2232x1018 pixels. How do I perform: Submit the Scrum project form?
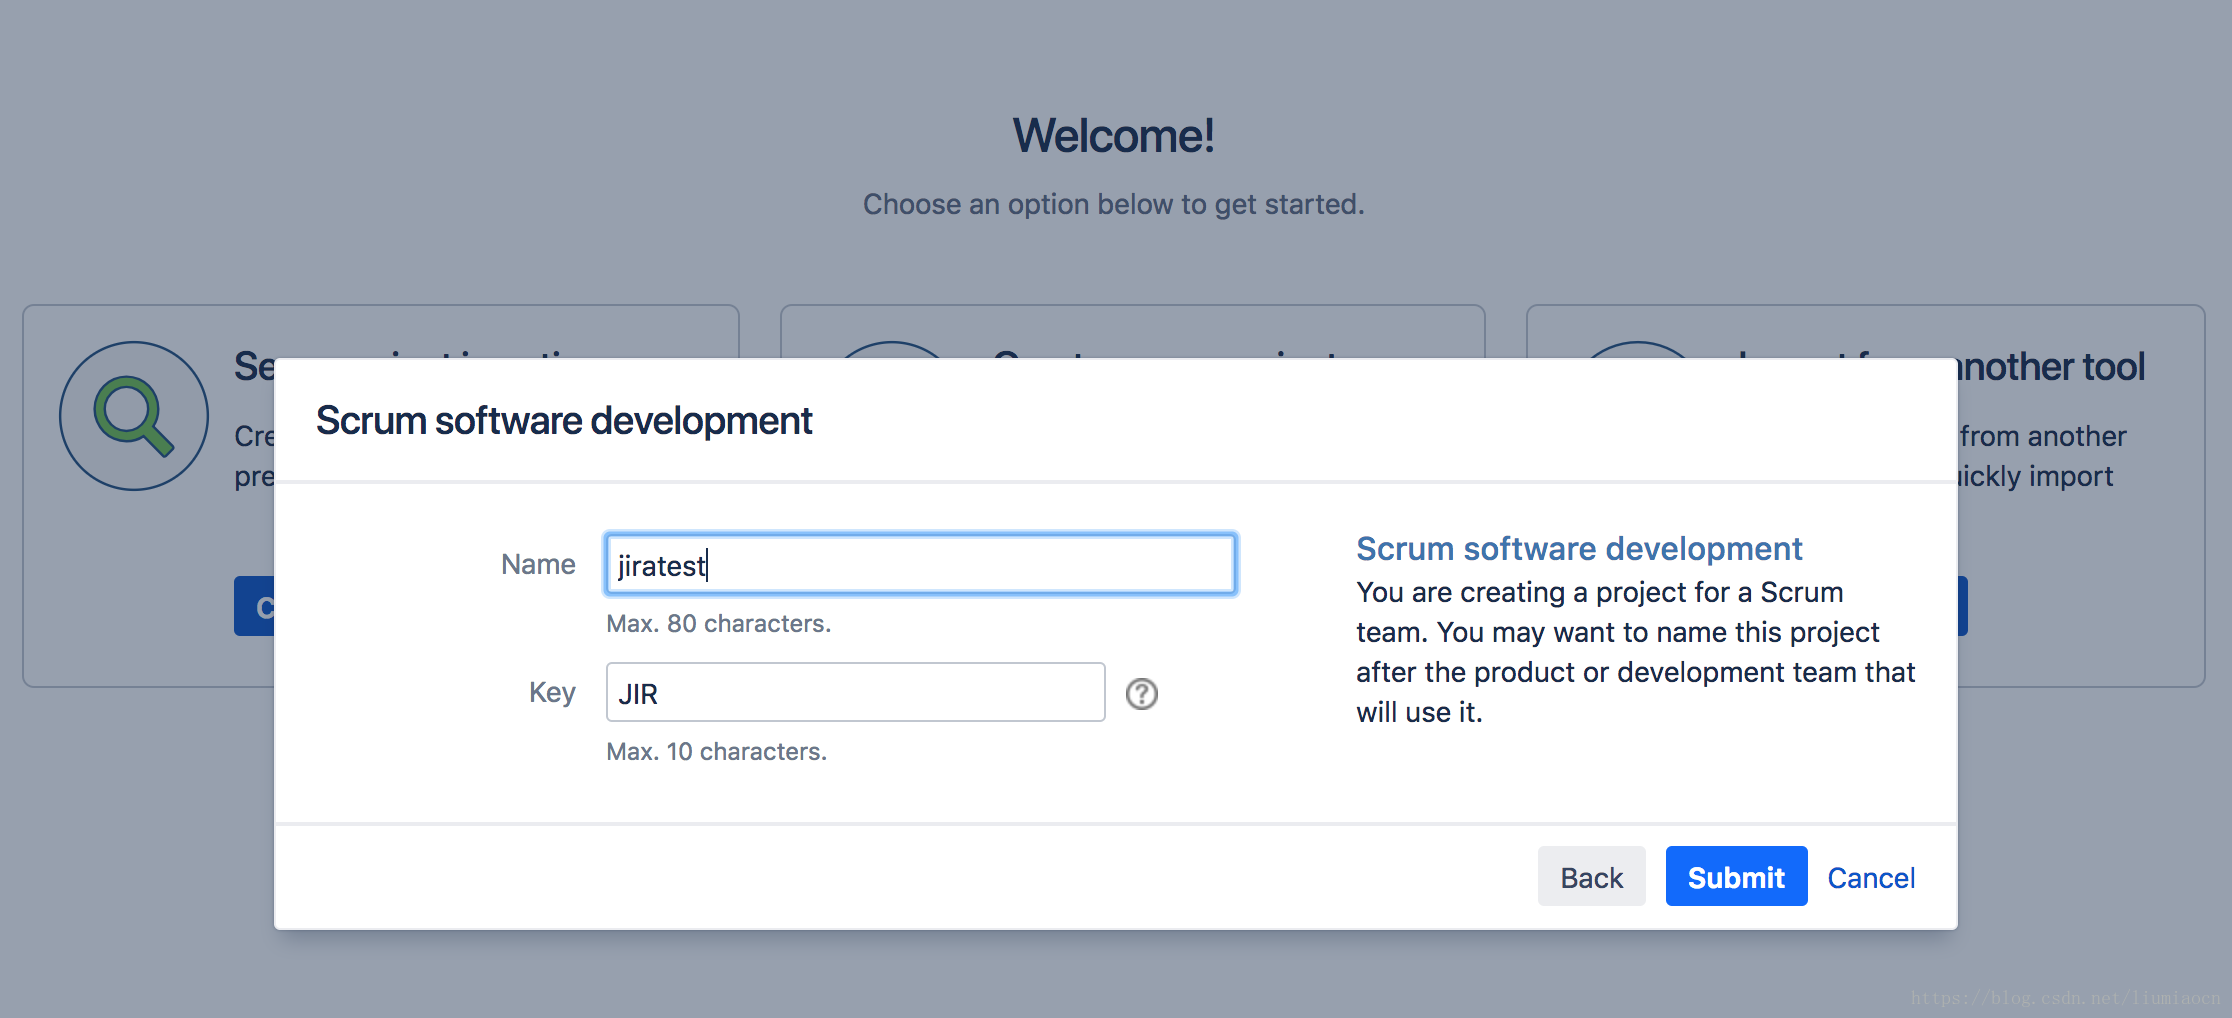1736,876
